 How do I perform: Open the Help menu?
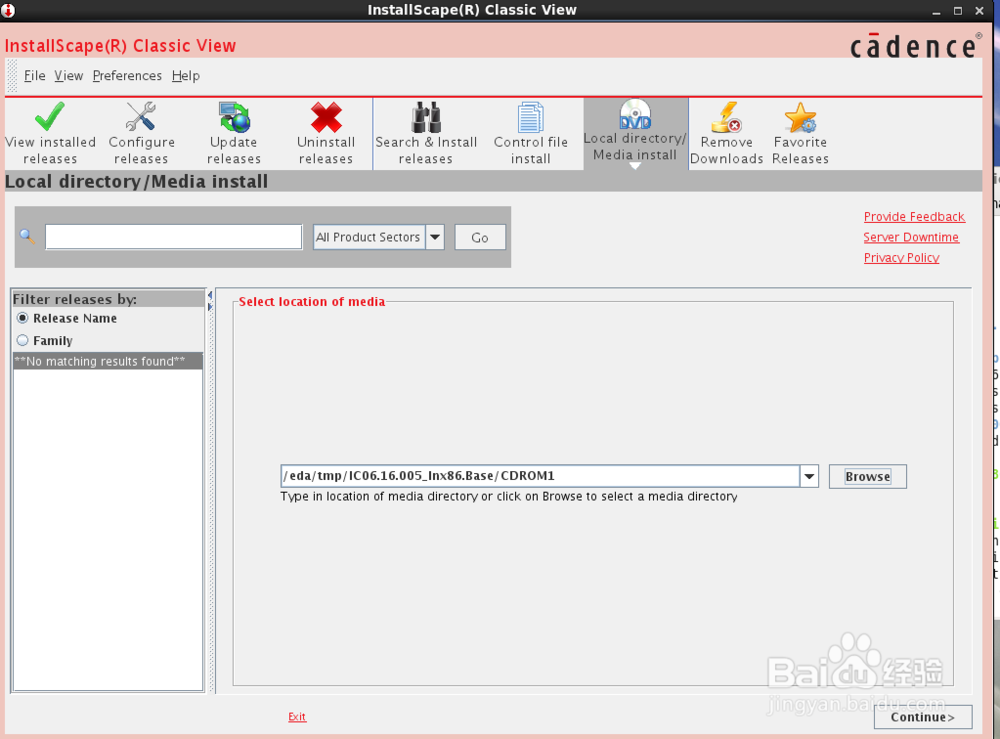(x=186, y=76)
